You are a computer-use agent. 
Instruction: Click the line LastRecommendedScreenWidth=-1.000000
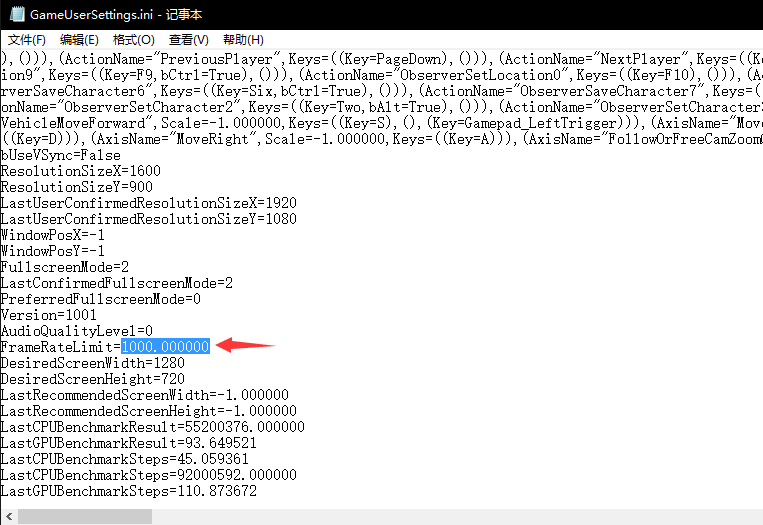tap(145, 395)
